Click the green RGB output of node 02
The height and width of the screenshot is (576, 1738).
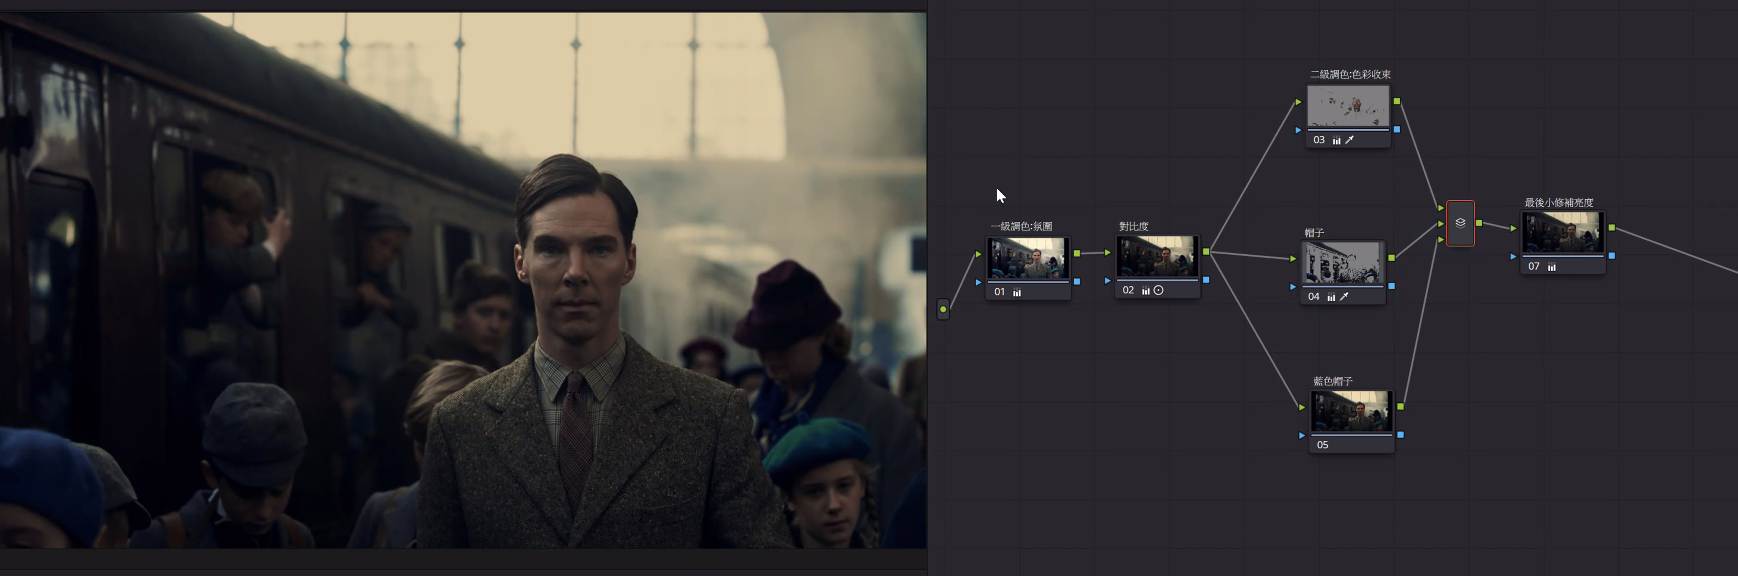tap(1206, 252)
